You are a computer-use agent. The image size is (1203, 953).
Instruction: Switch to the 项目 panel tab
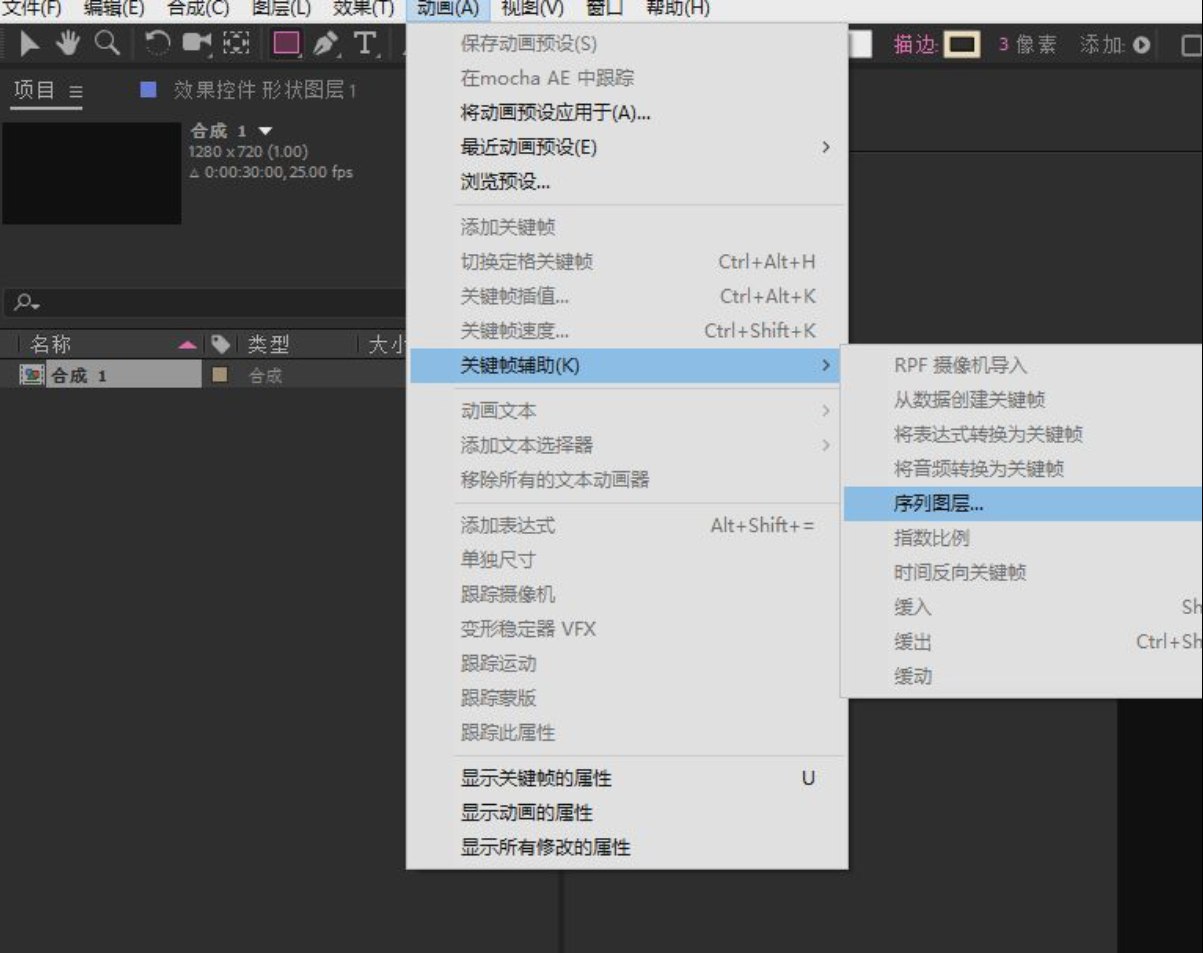click(36, 90)
